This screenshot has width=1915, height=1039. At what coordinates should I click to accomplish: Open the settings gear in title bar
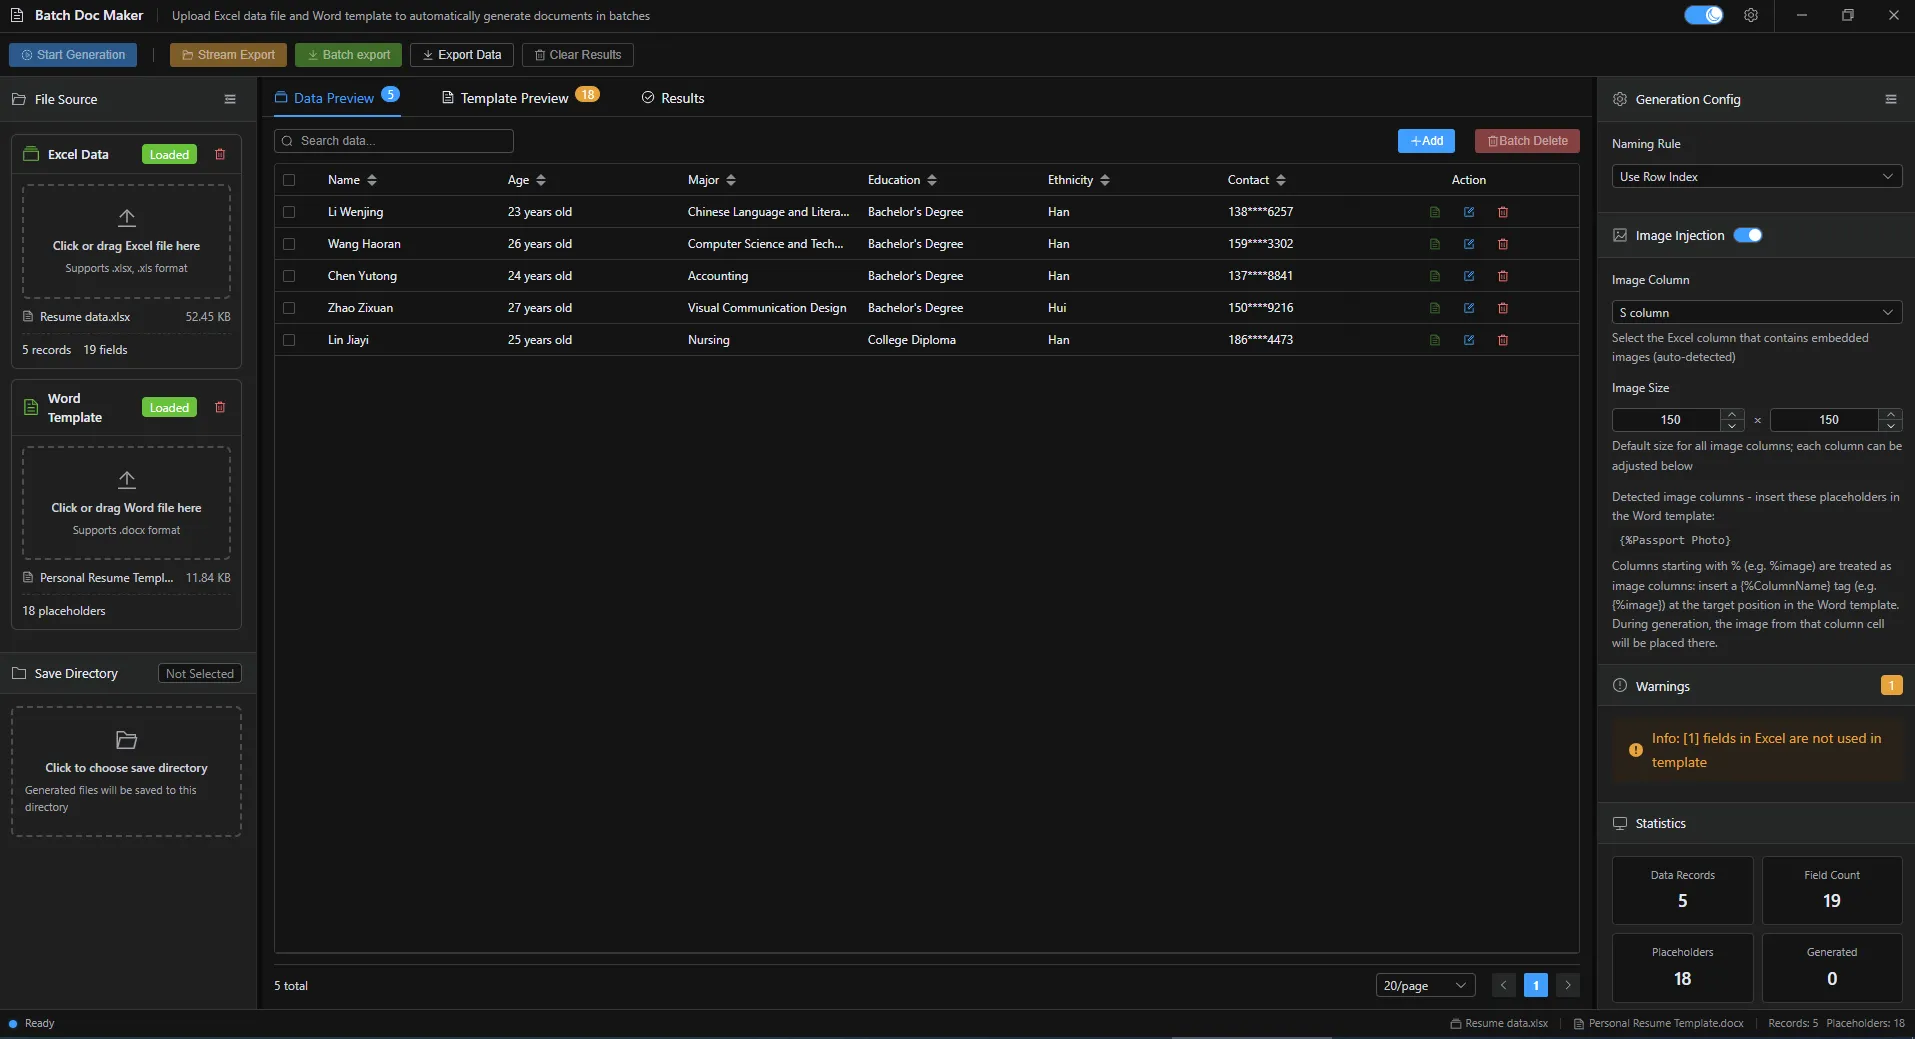[x=1750, y=15]
